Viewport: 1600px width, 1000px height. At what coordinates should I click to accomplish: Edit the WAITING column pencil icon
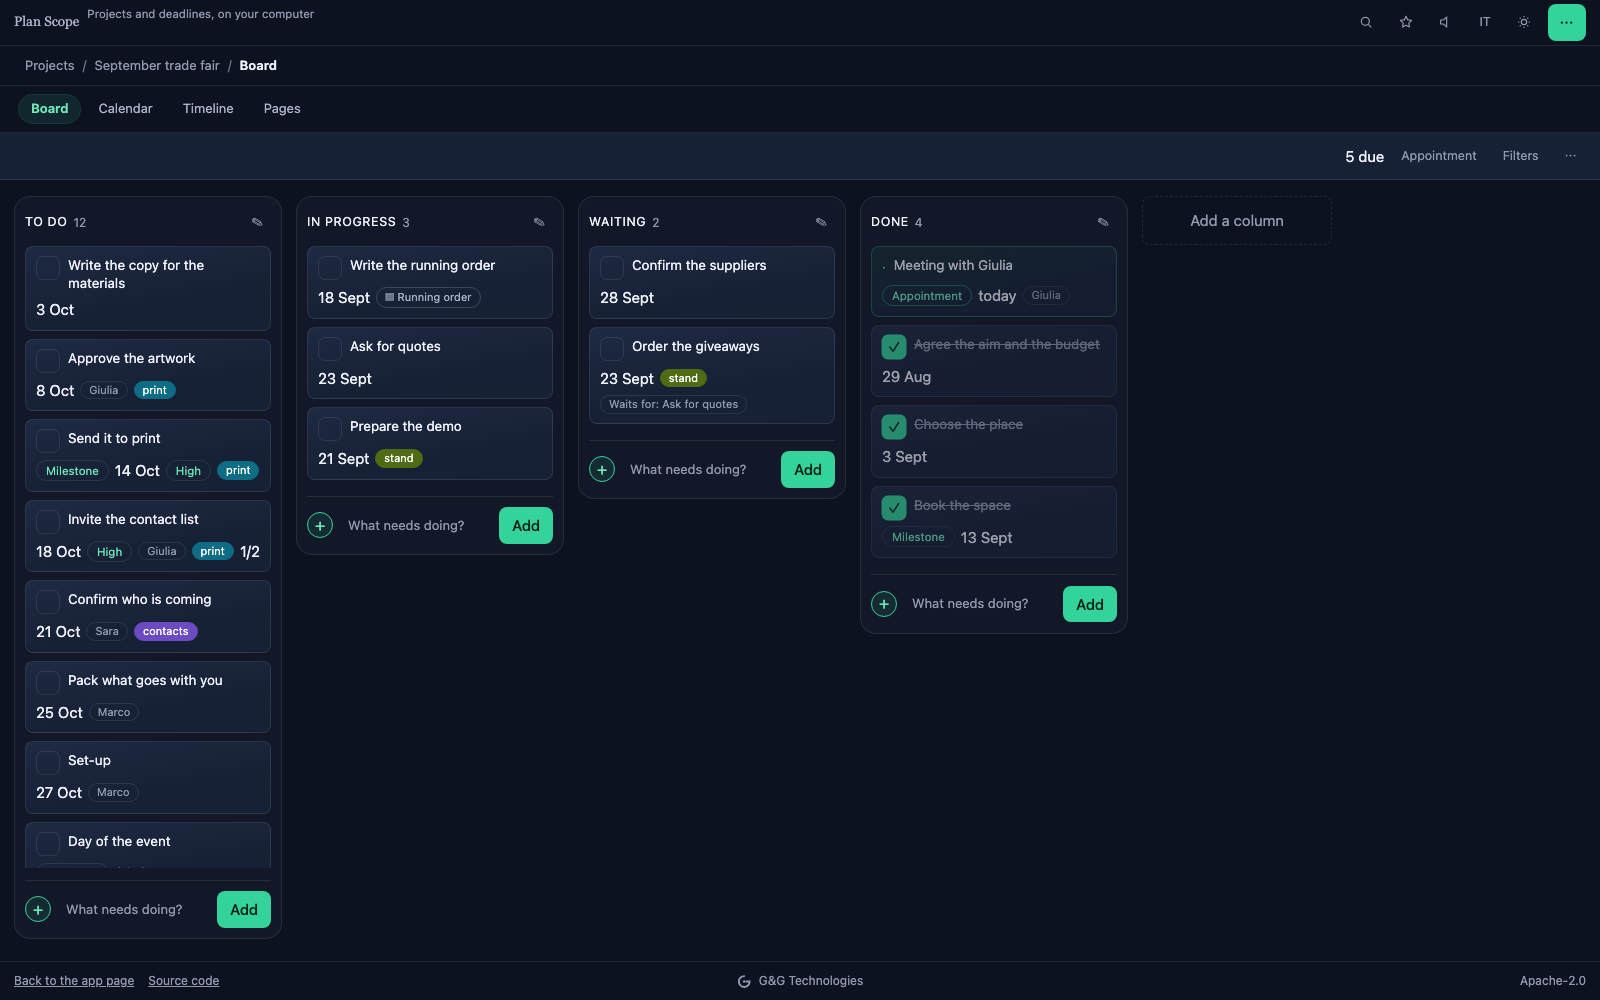pos(821,222)
